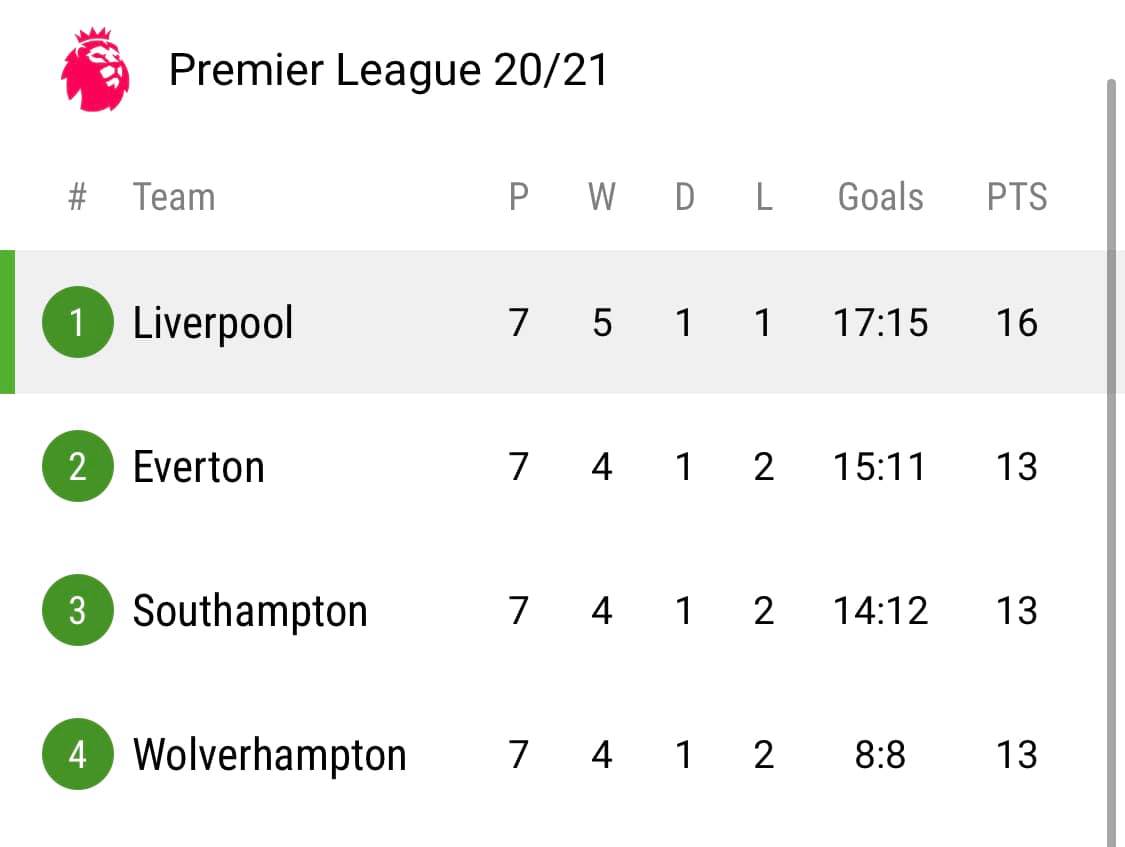Open the Premier League 20/21 title
1125x847 pixels.
tap(388, 70)
